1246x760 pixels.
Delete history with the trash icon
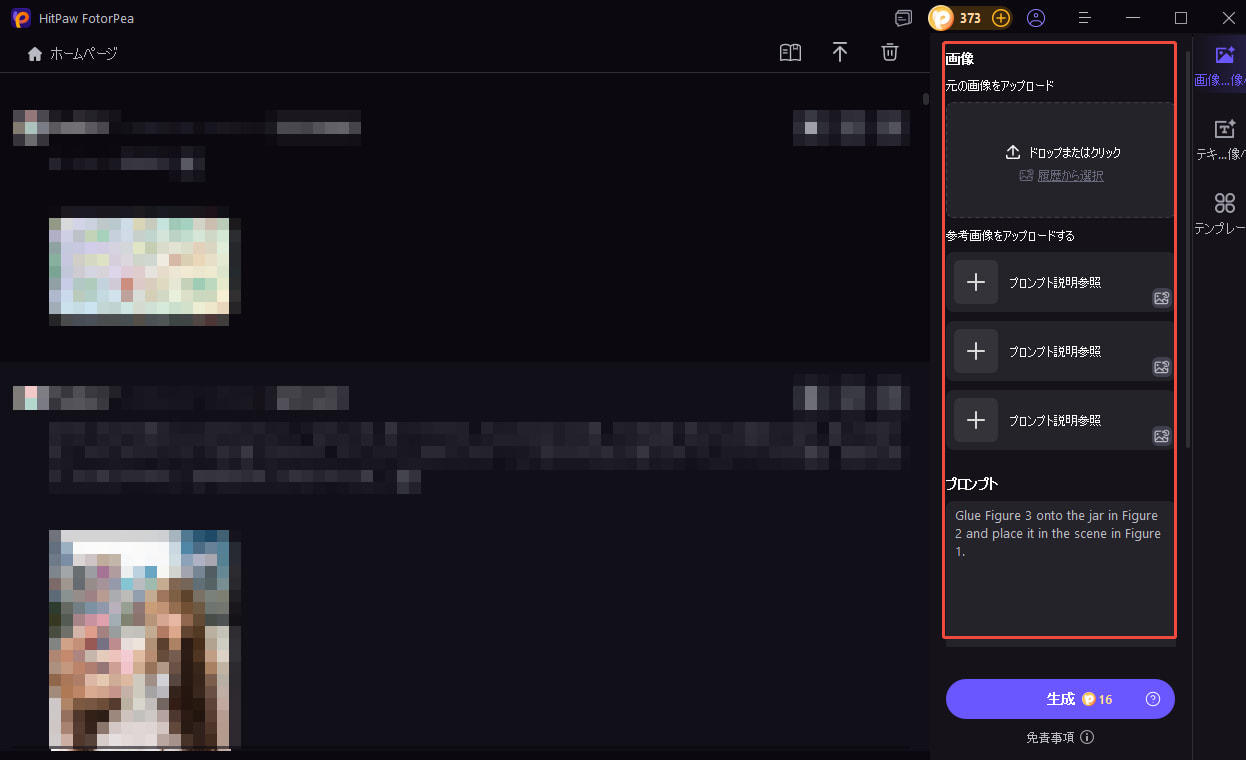point(889,53)
